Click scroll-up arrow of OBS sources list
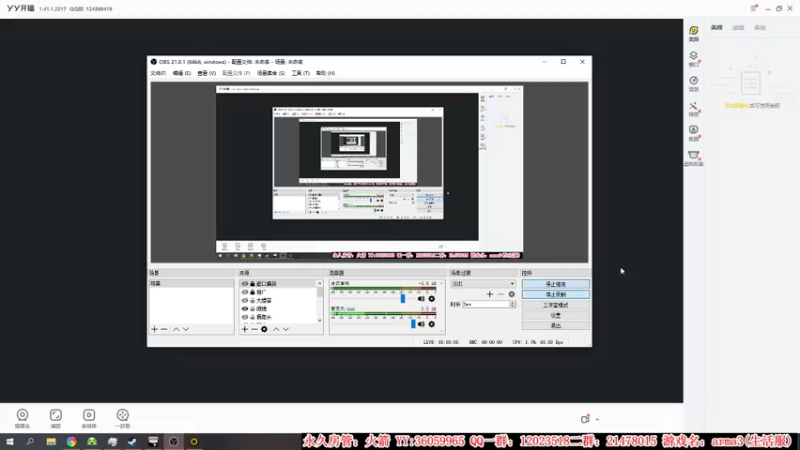This screenshot has width=800, height=450. click(x=320, y=283)
